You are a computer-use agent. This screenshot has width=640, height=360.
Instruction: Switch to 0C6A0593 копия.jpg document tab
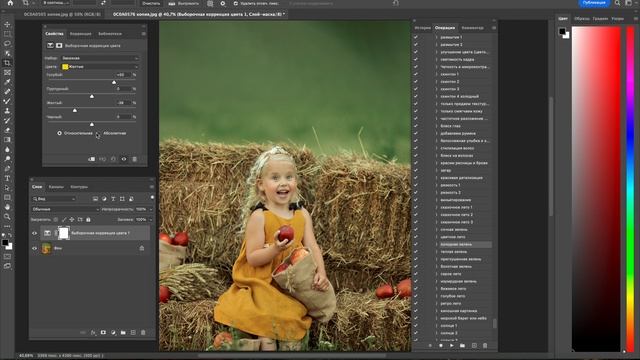[x=62, y=14]
